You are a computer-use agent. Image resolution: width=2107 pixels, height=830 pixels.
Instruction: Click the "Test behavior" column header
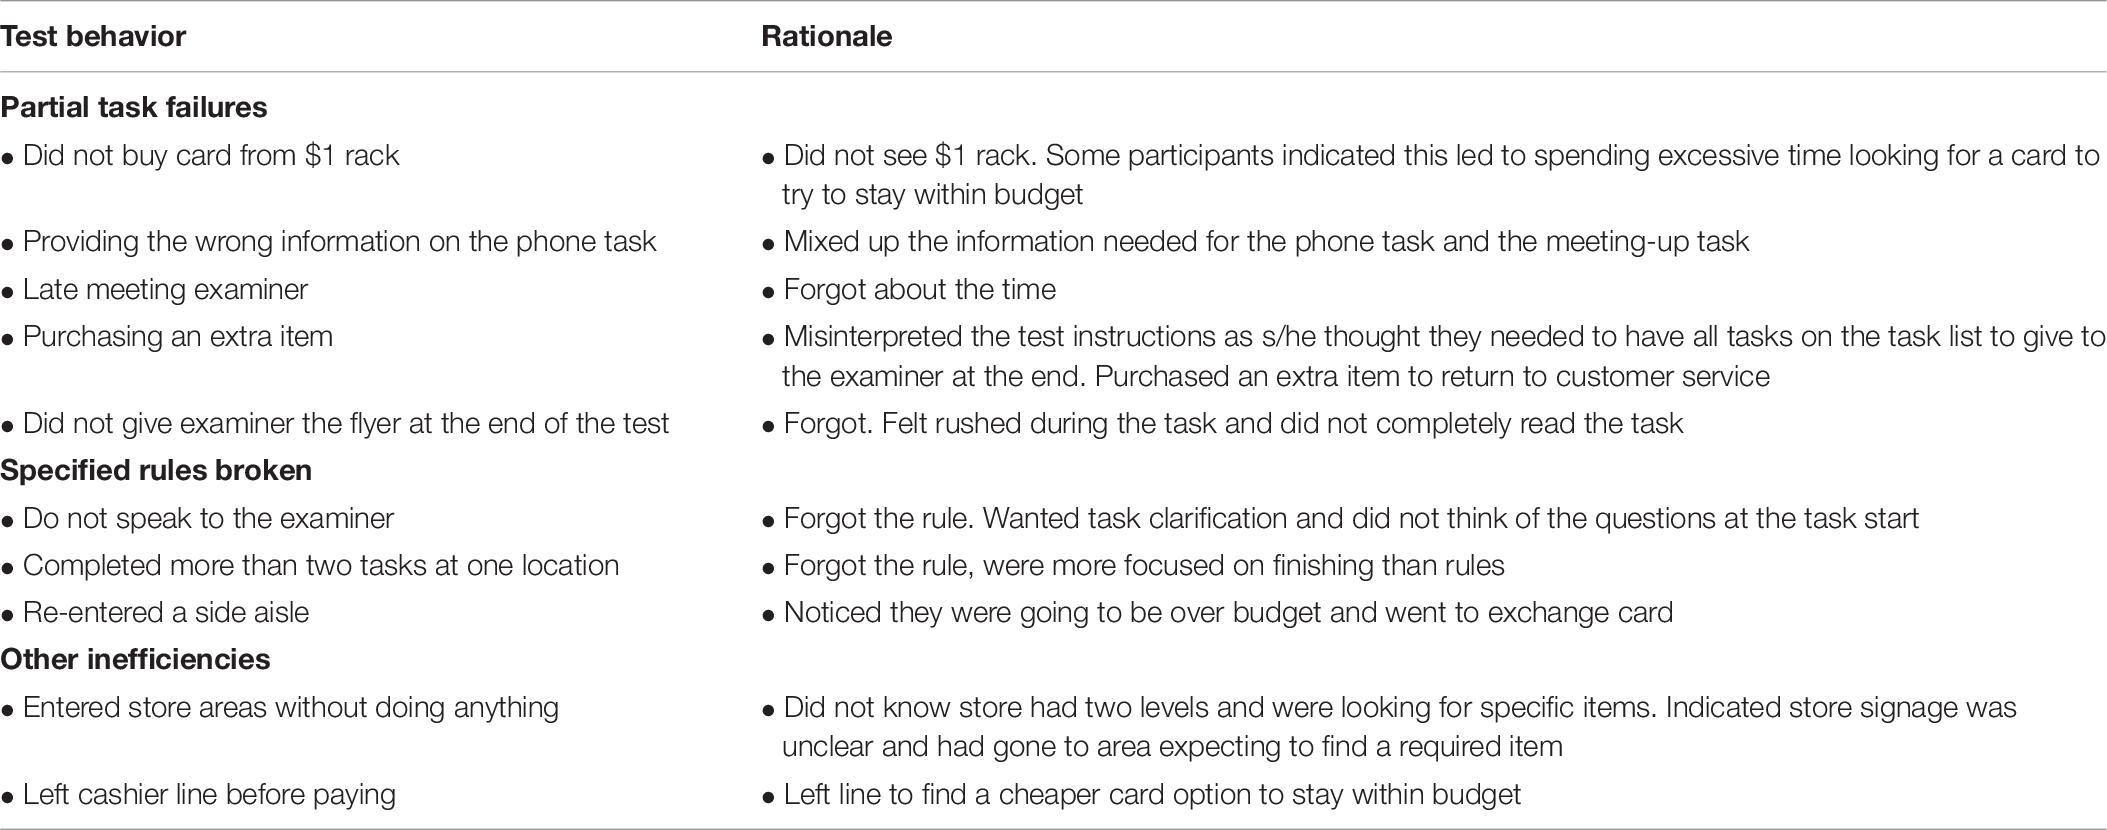[x=93, y=37]
